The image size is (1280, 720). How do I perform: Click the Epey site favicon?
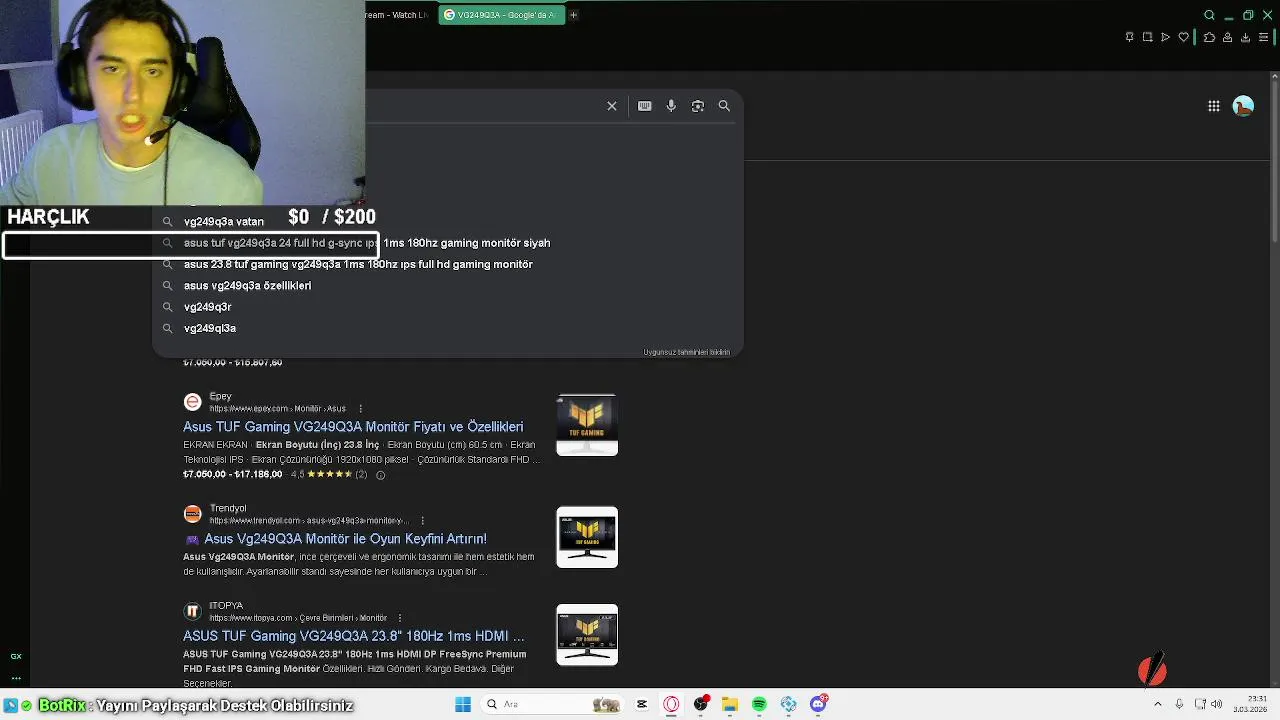(x=192, y=402)
